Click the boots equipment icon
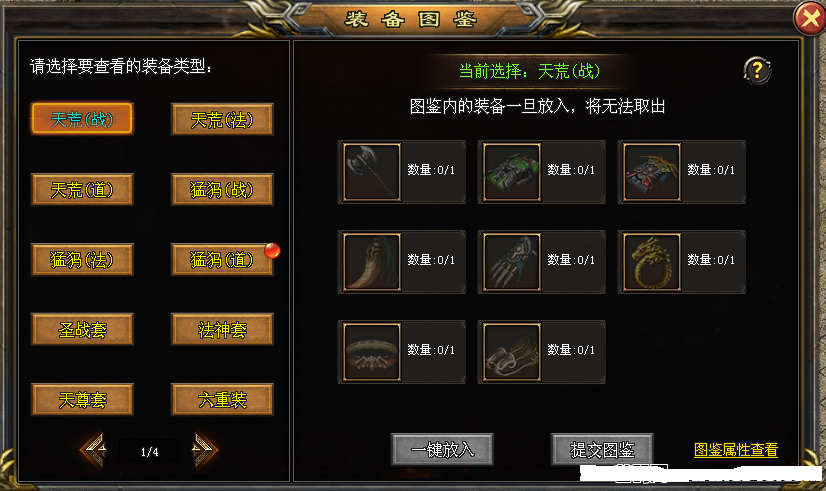Viewport: 826px width, 491px height. tap(512, 352)
